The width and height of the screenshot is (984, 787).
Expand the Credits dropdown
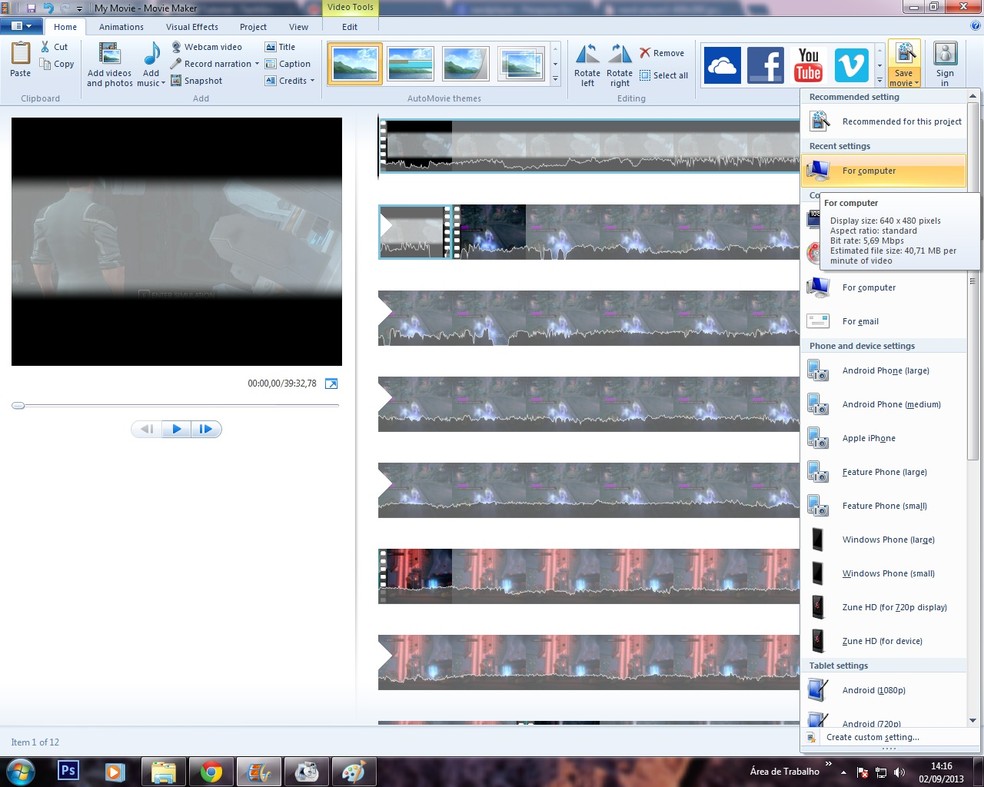coord(312,80)
